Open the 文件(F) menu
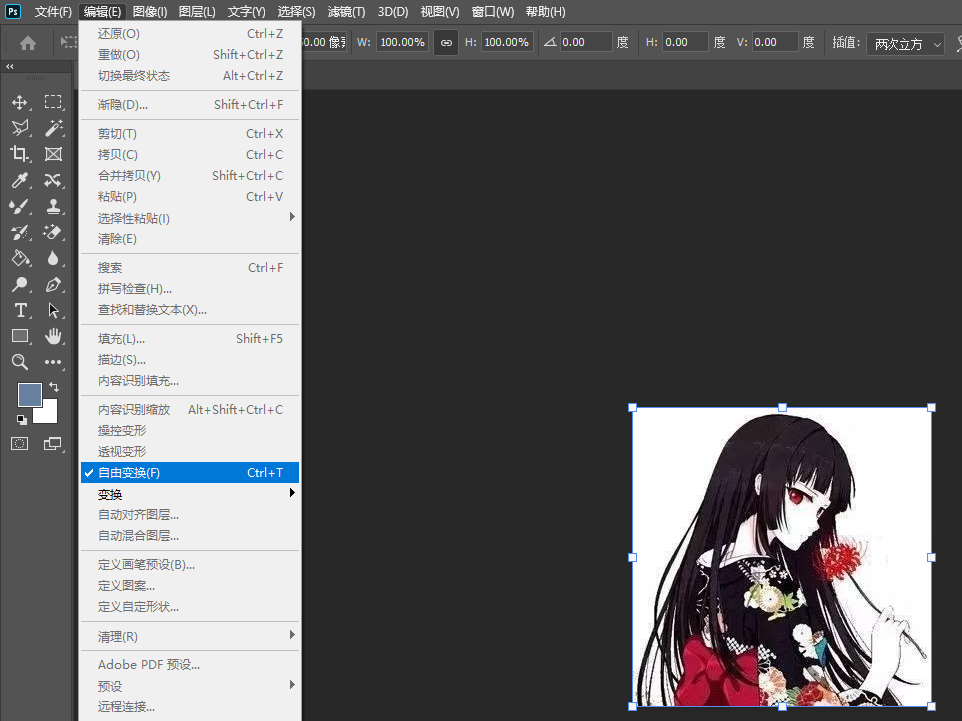The image size is (962, 721). coord(53,12)
